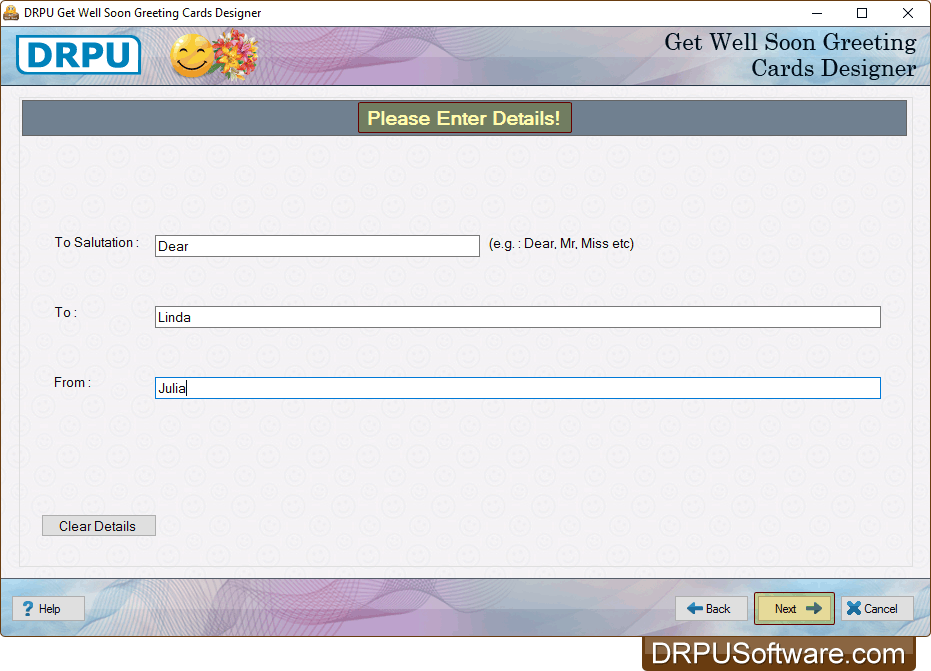Click the blue X Cancel icon
This screenshot has width=931, height=671.
(854, 609)
